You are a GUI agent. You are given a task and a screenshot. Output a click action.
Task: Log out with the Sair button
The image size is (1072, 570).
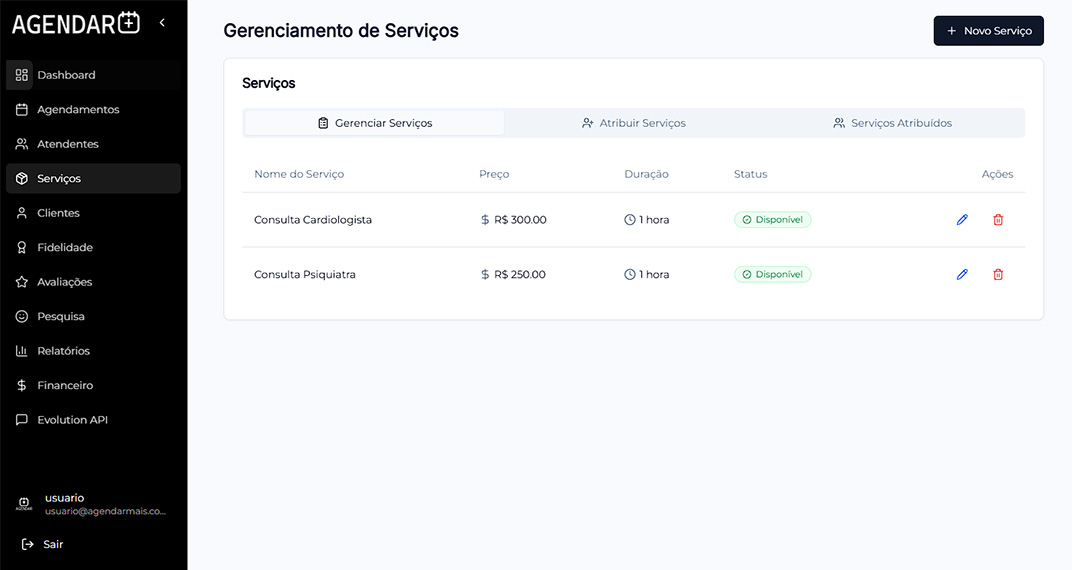coord(42,544)
